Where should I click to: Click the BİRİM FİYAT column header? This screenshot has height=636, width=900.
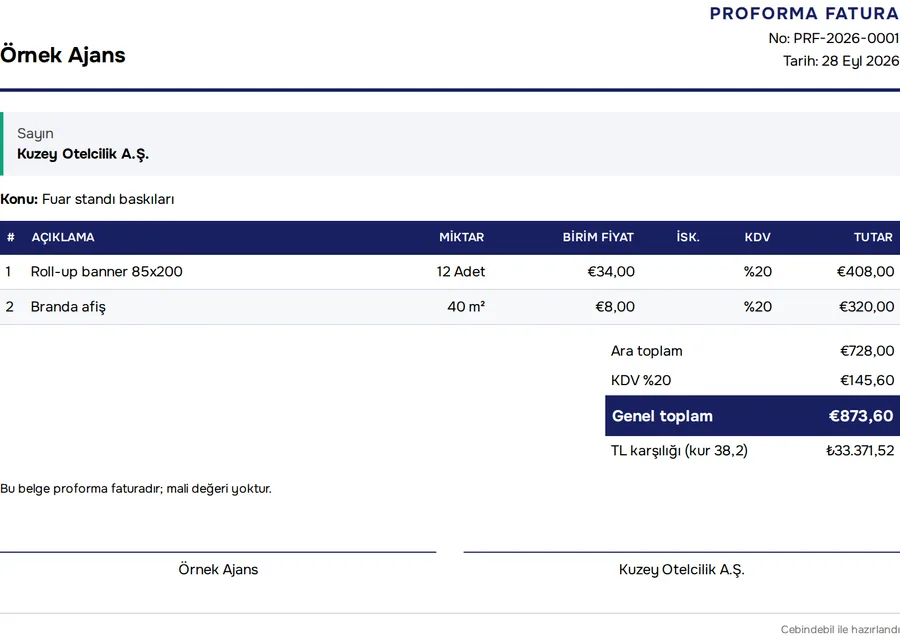(x=598, y=237)
